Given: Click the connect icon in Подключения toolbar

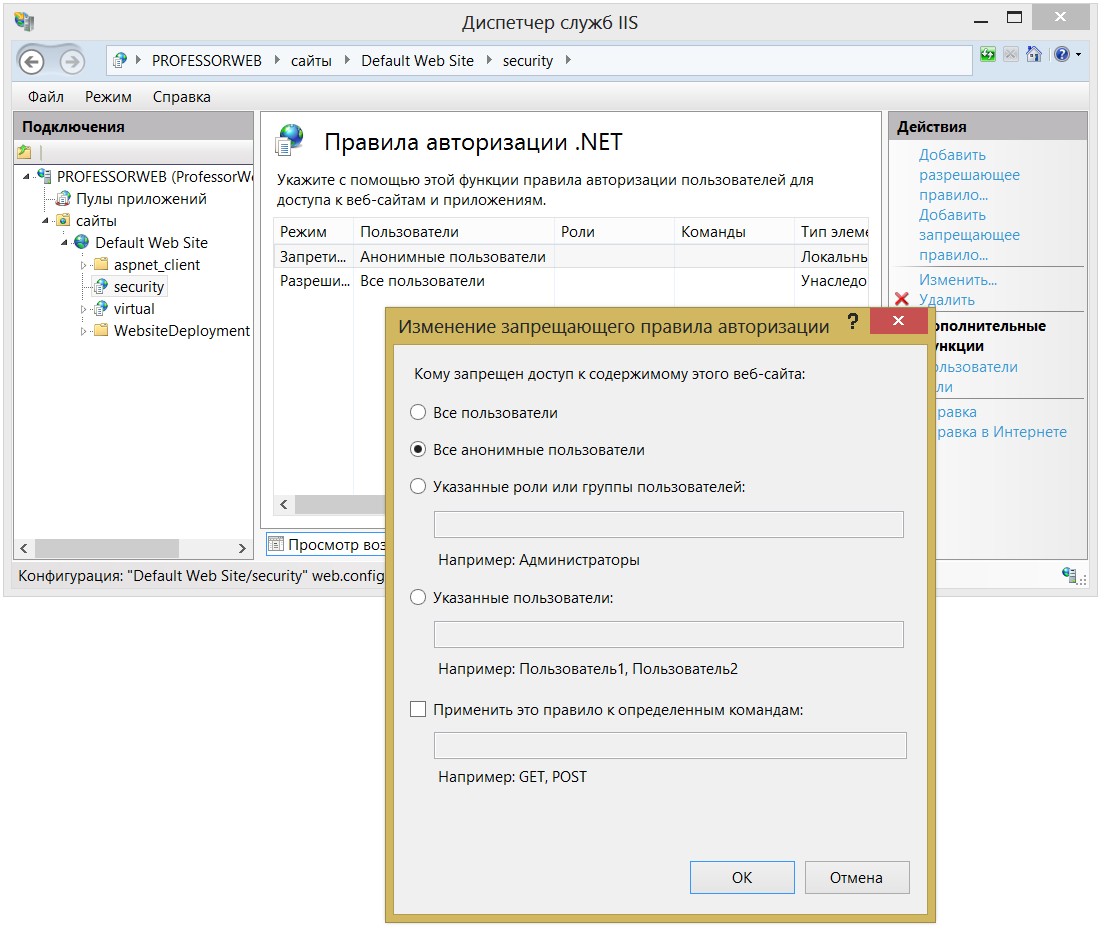Looking at the screenshot, I should 25,152.
